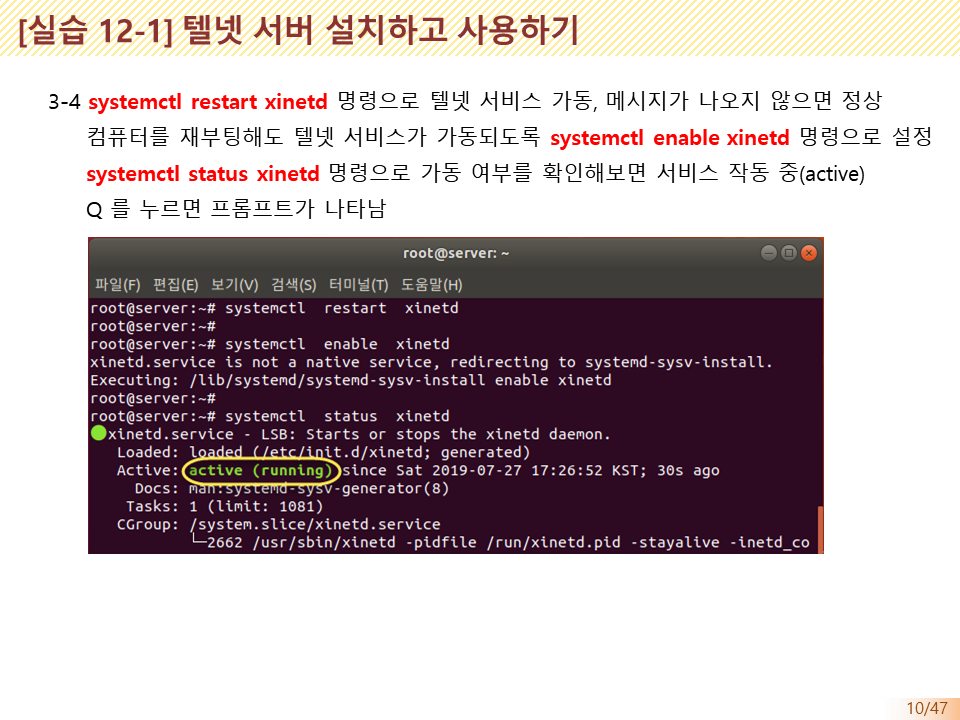Close the terminal with the orange button
Viewport: 960px width, 720px height.
808,253
